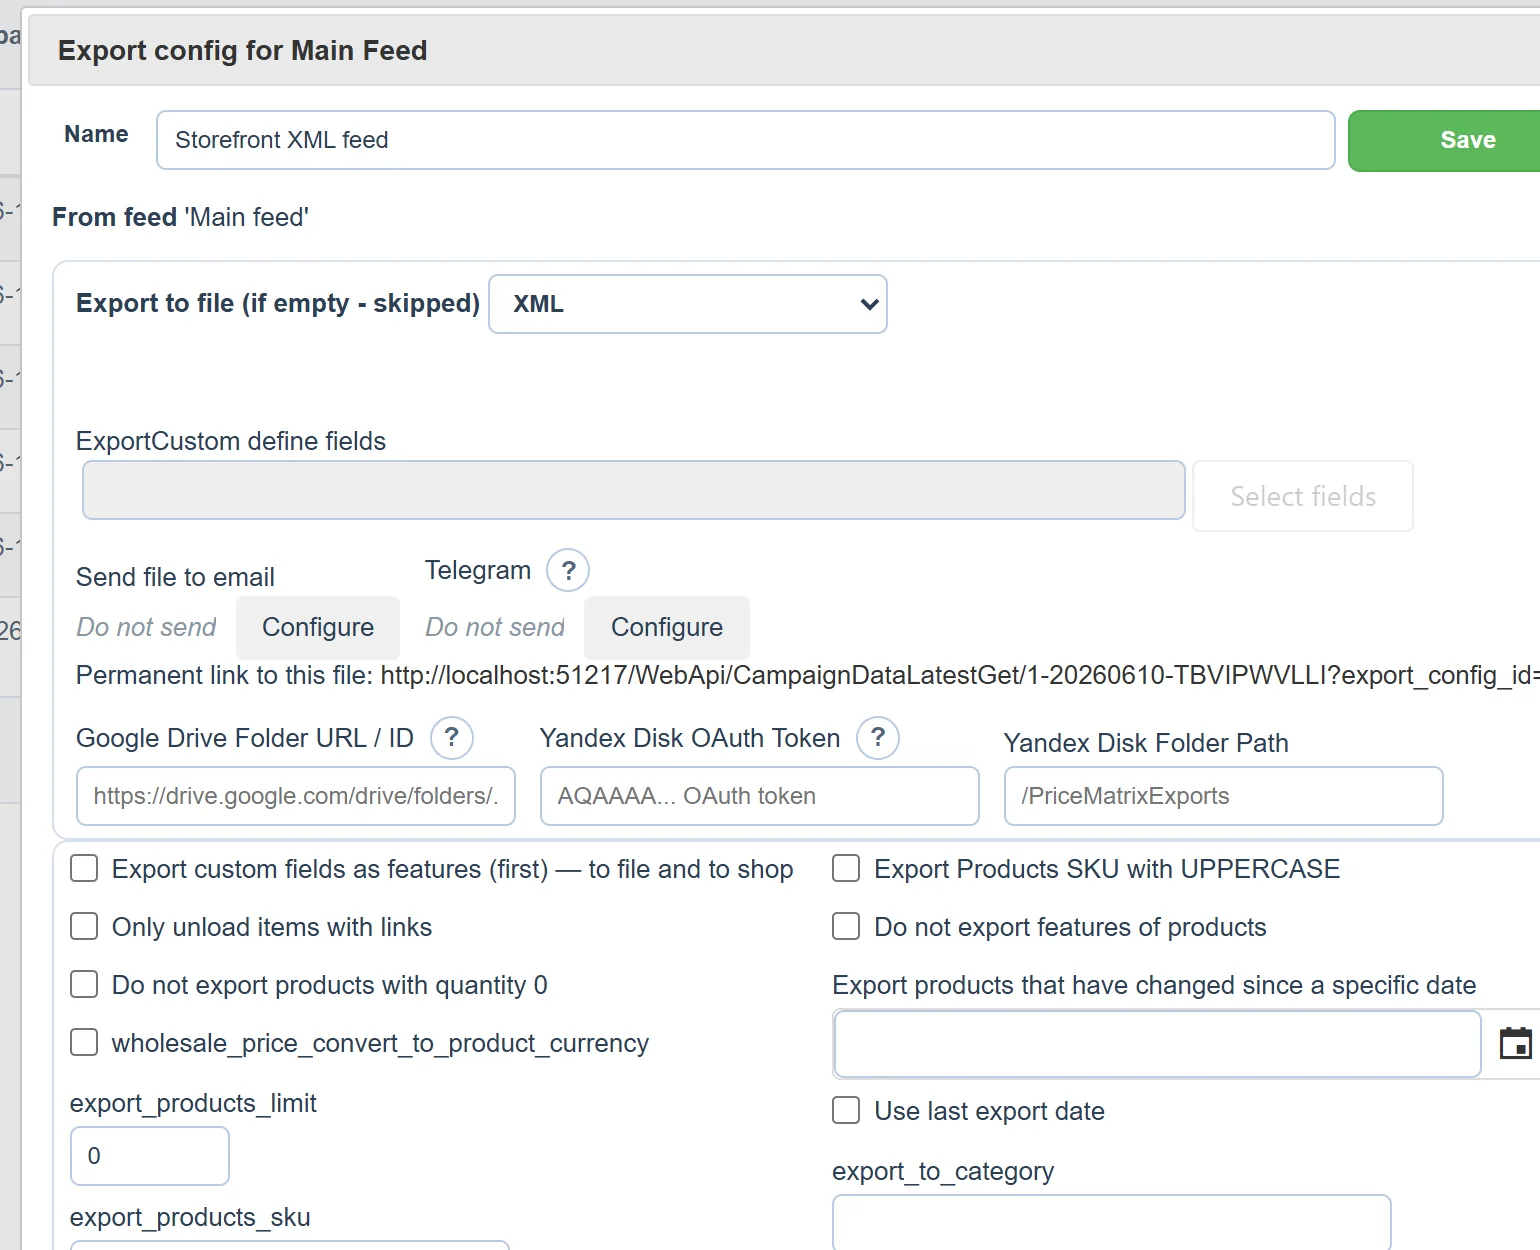Click the Permanent link to this file URL
The width and height of the screenshot is (1540, 1250).
(x=960, y=676)
